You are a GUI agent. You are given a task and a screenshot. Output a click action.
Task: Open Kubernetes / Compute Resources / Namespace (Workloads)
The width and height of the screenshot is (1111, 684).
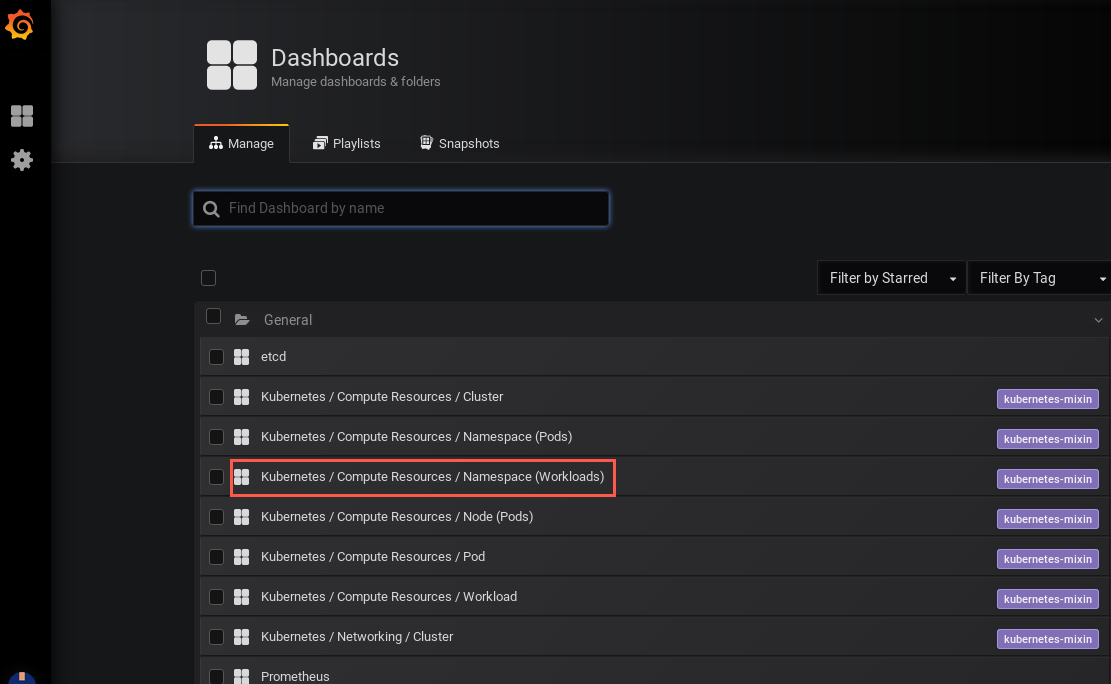(432, 477)
